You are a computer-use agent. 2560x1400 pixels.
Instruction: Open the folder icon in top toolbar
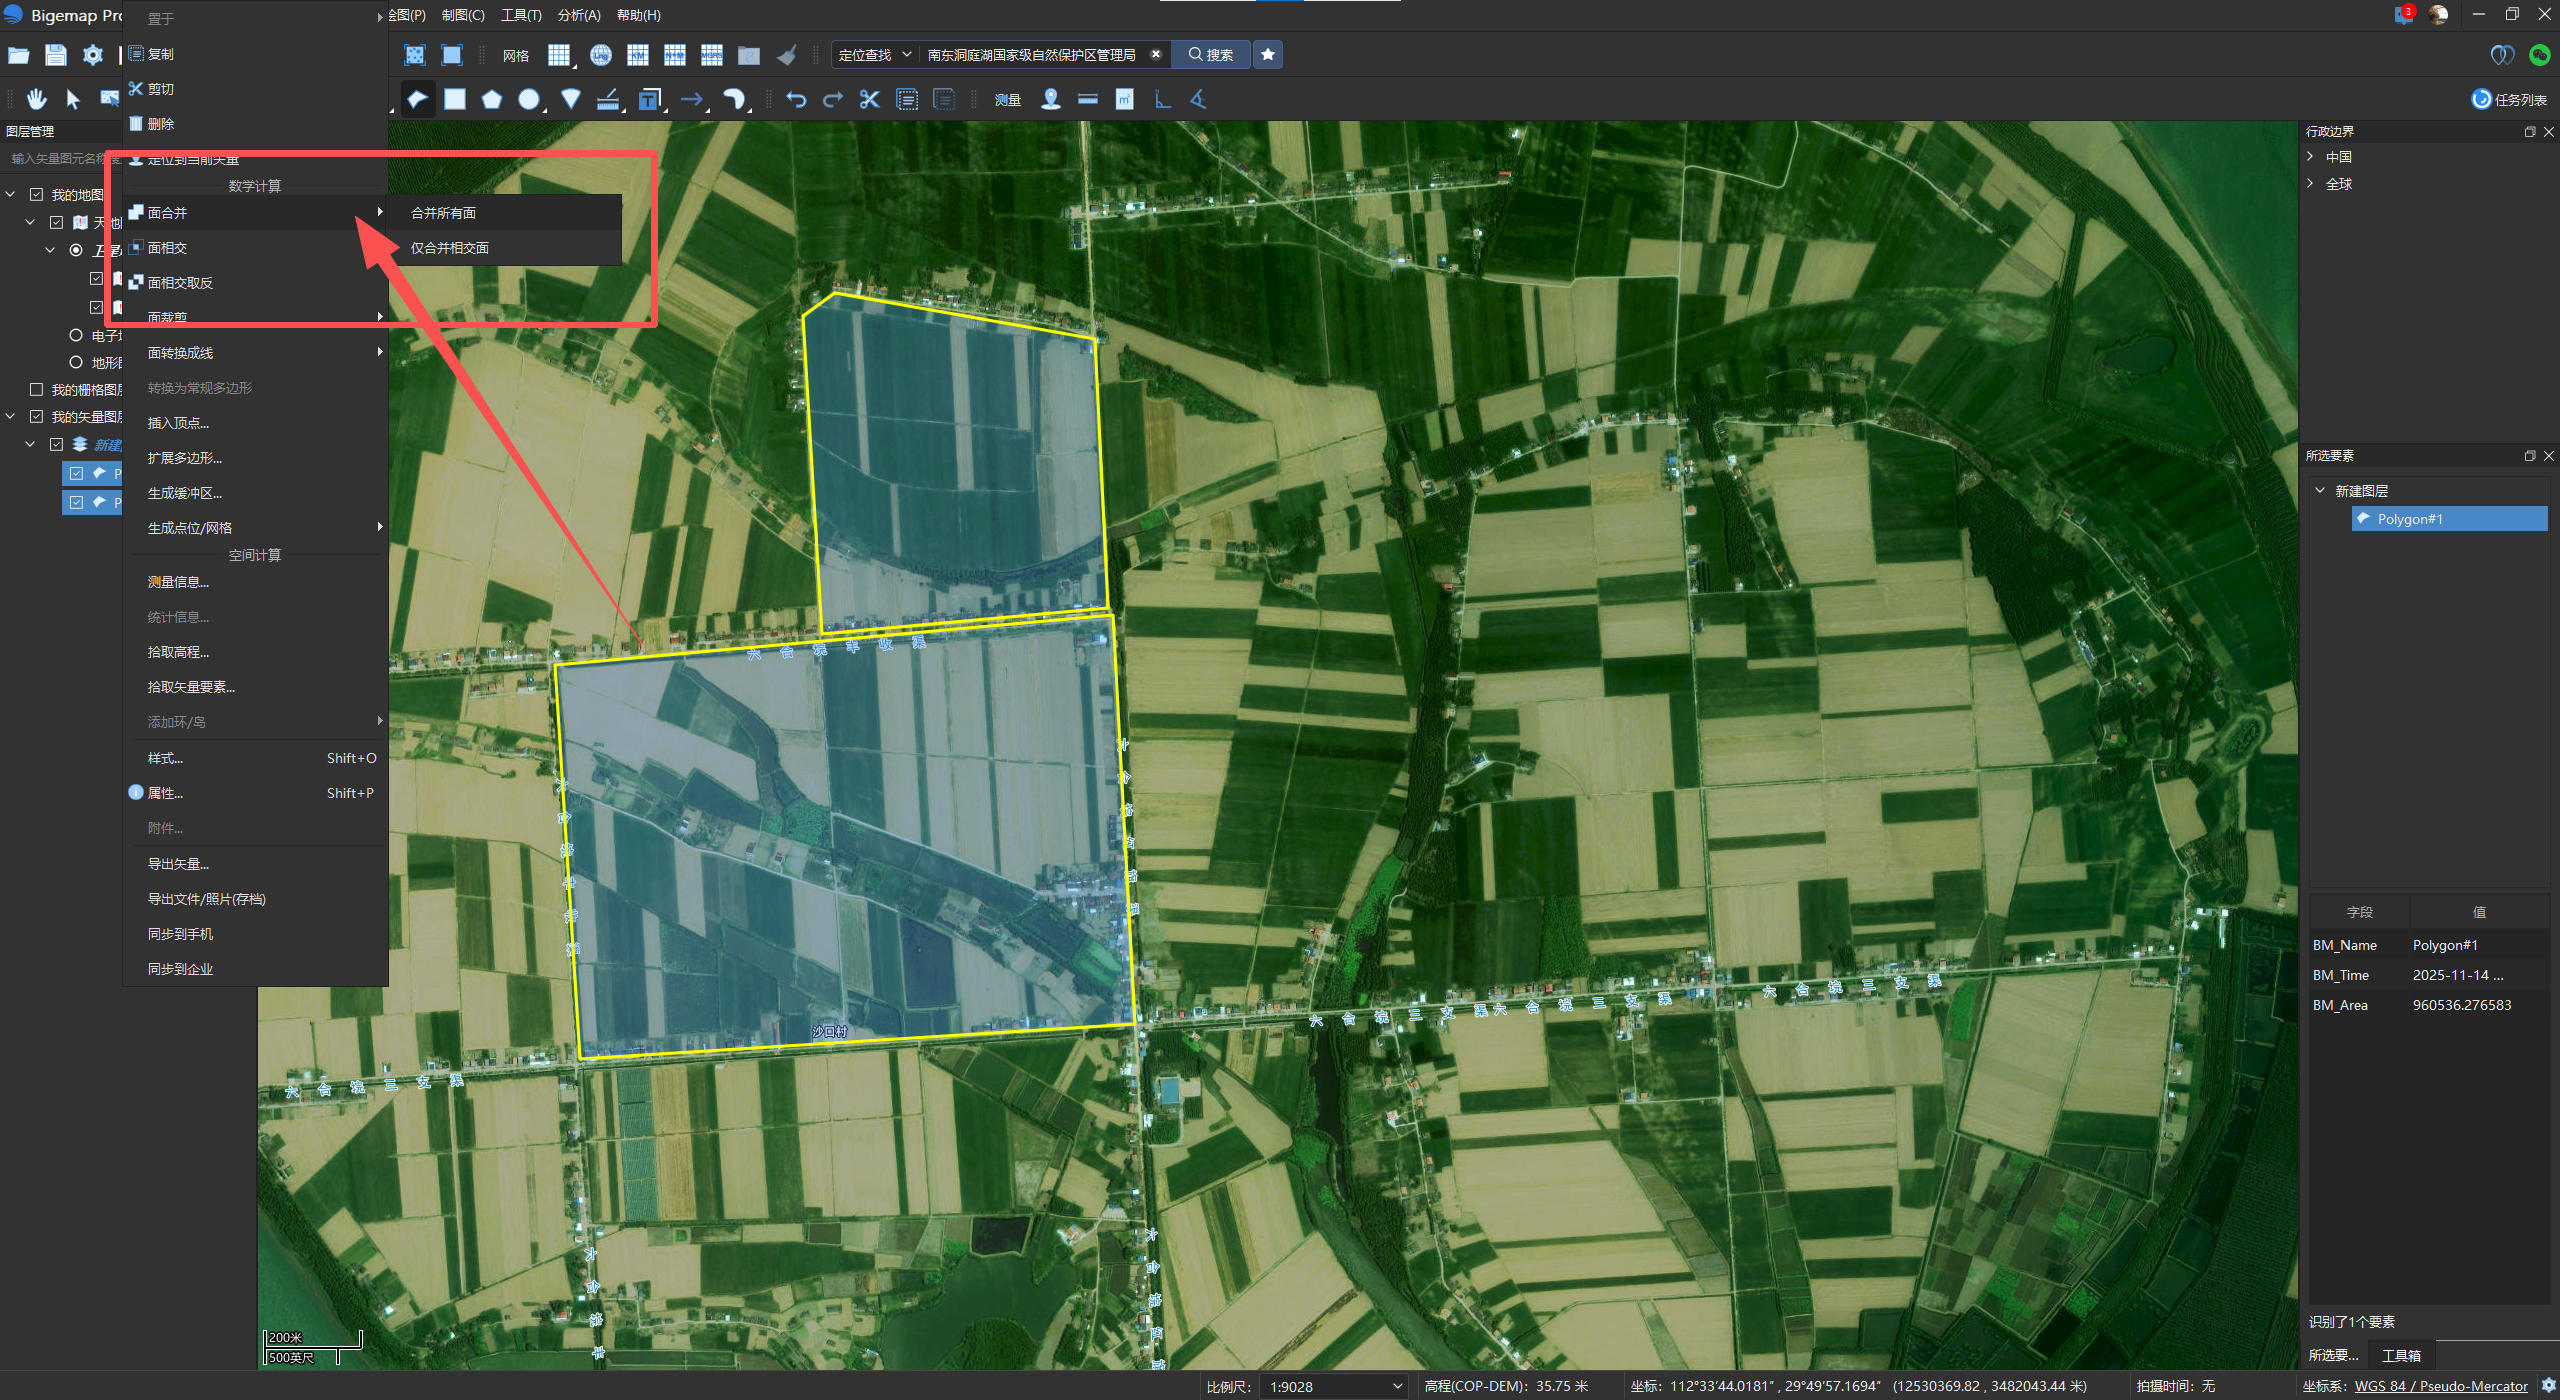pyautogui.click(x=19, y=55)
